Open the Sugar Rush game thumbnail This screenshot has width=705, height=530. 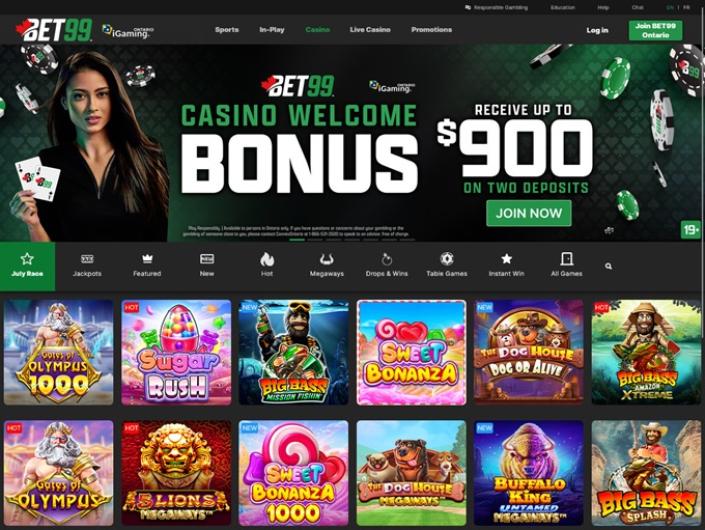coord(176,352)
